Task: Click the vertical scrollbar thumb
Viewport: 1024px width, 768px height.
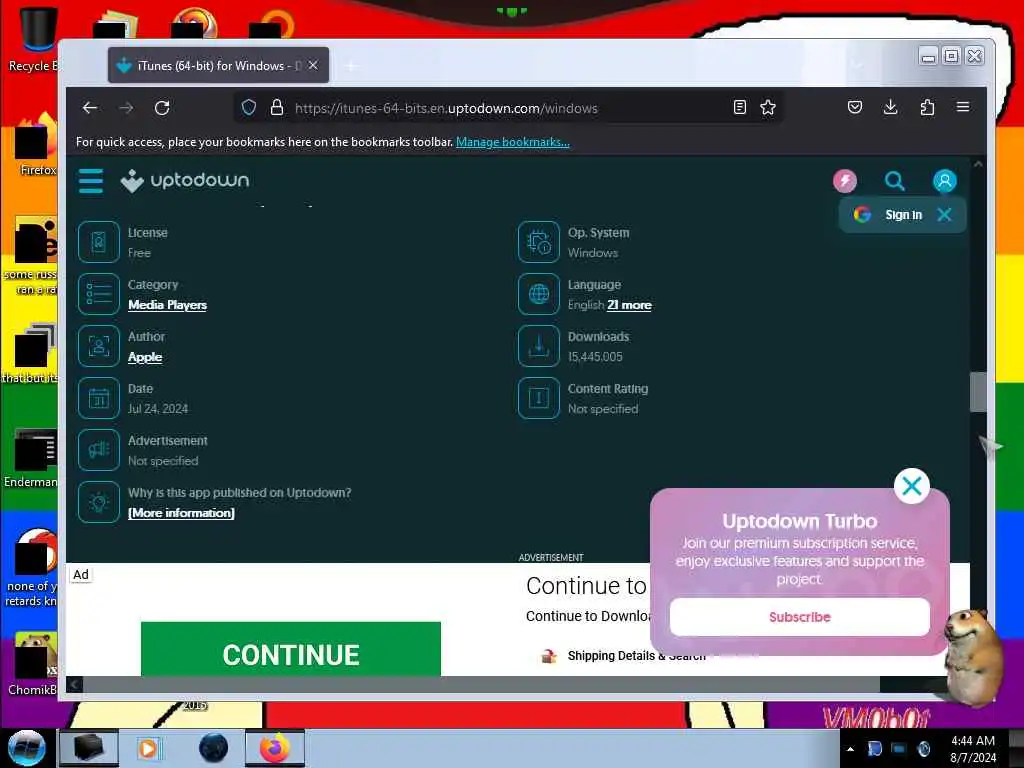Action: (x=978, y=392)
